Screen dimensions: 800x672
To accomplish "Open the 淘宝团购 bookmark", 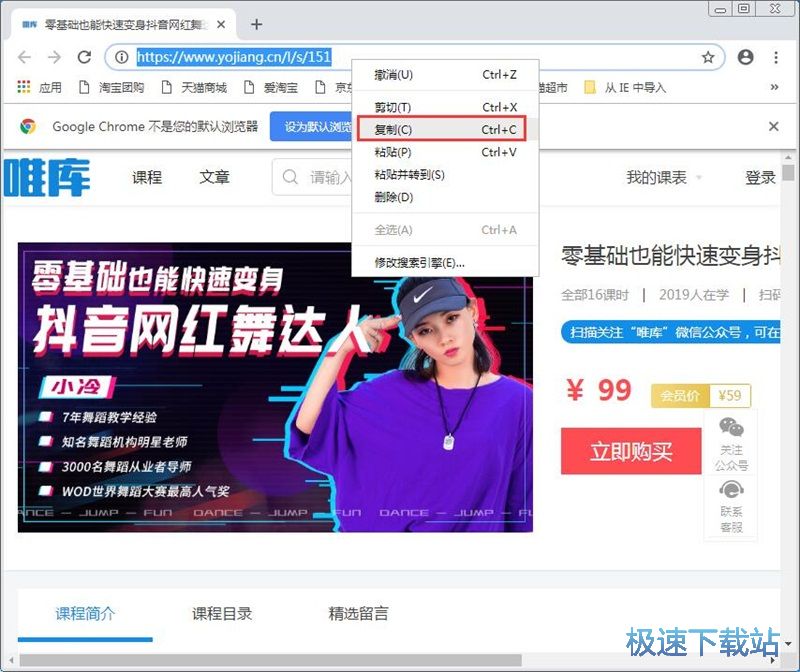I will [112, 87].
